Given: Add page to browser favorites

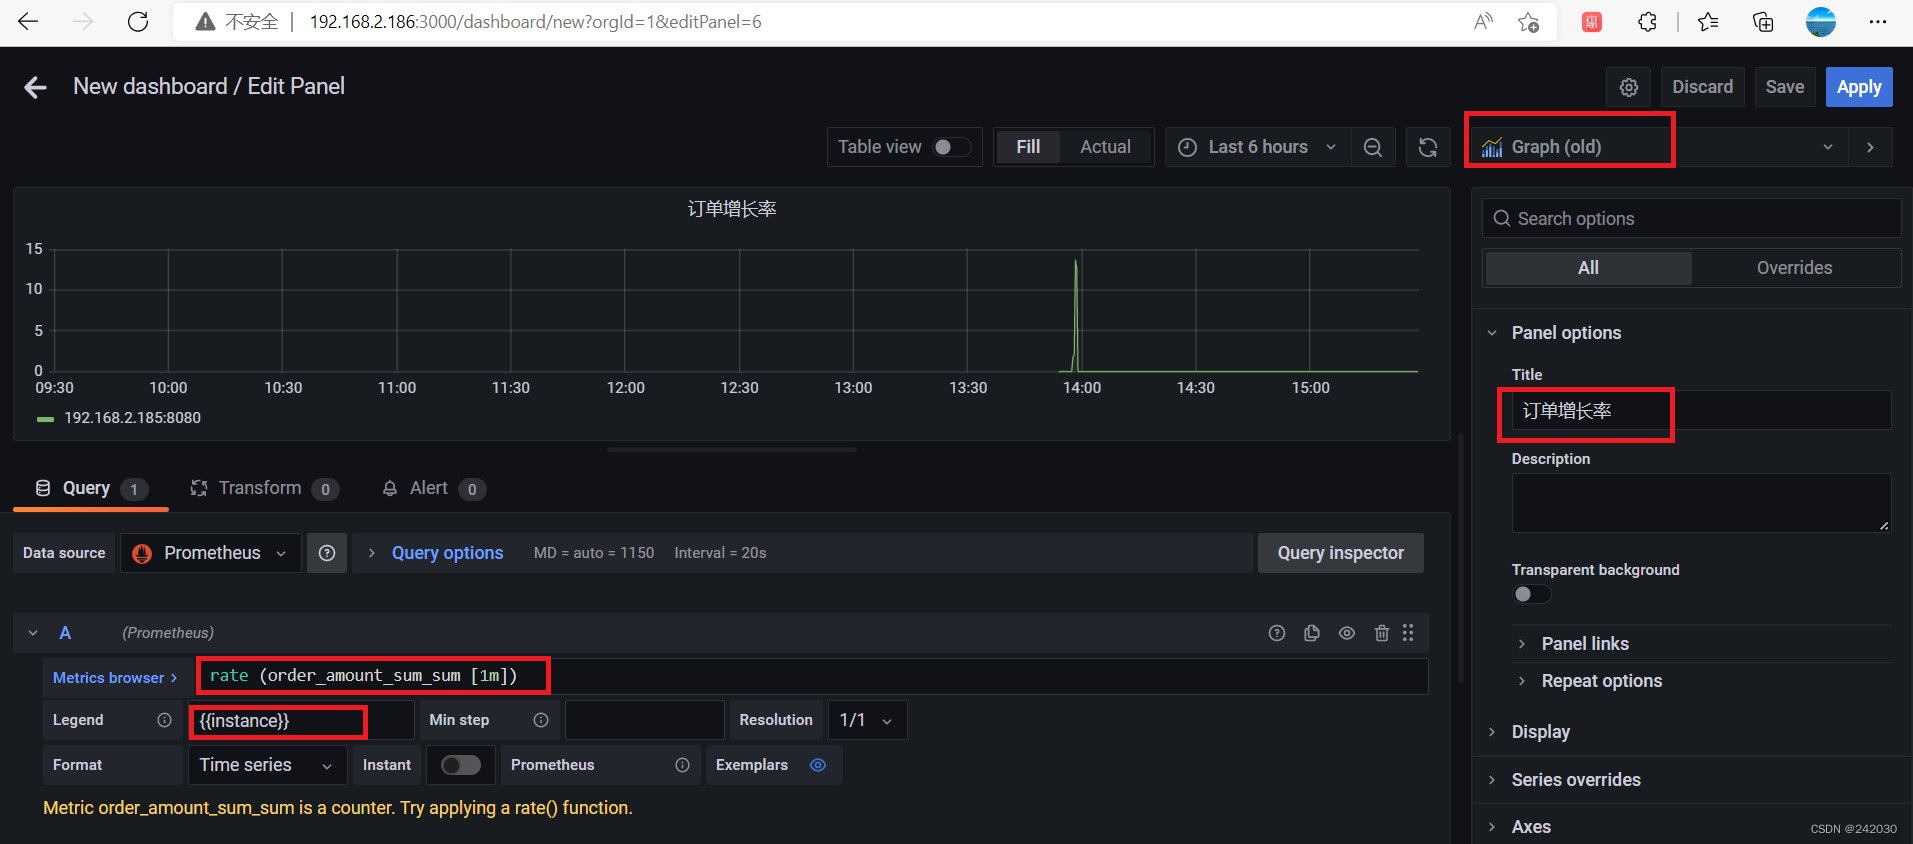Looking at the screenshot, I should point(1528,22).
